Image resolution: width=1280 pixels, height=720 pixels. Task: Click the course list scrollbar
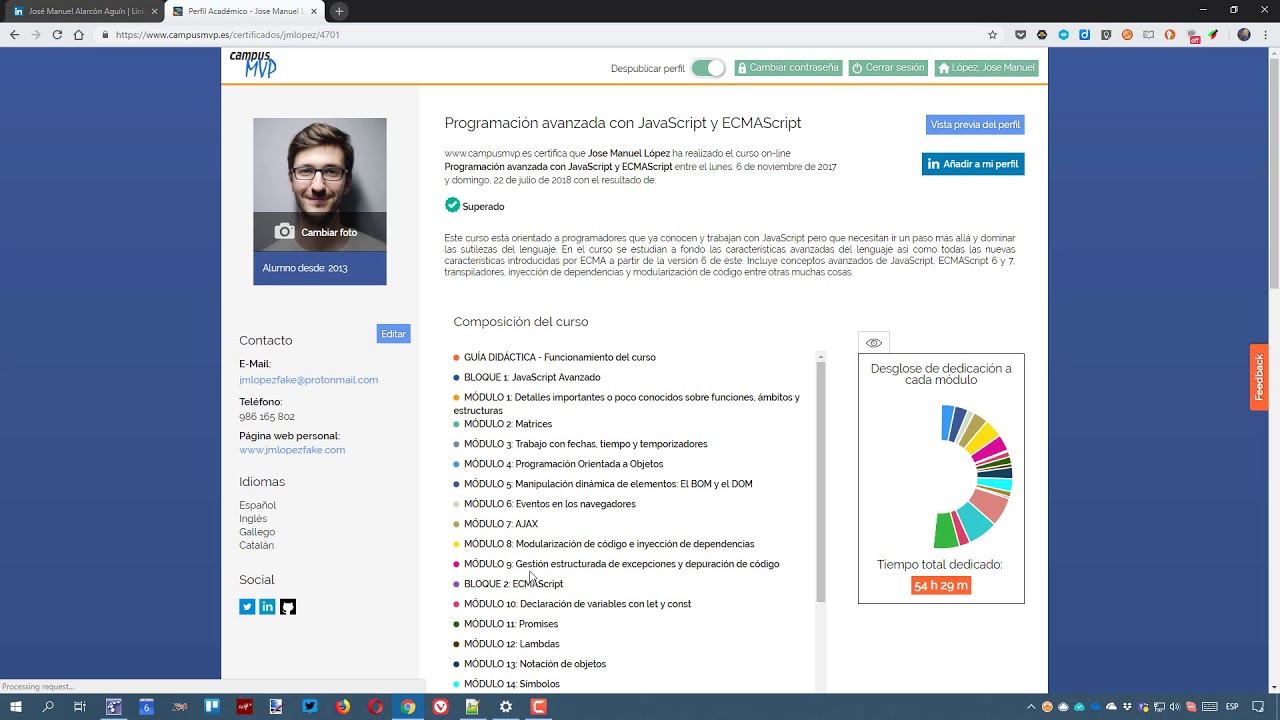click(x=821, y=480)
